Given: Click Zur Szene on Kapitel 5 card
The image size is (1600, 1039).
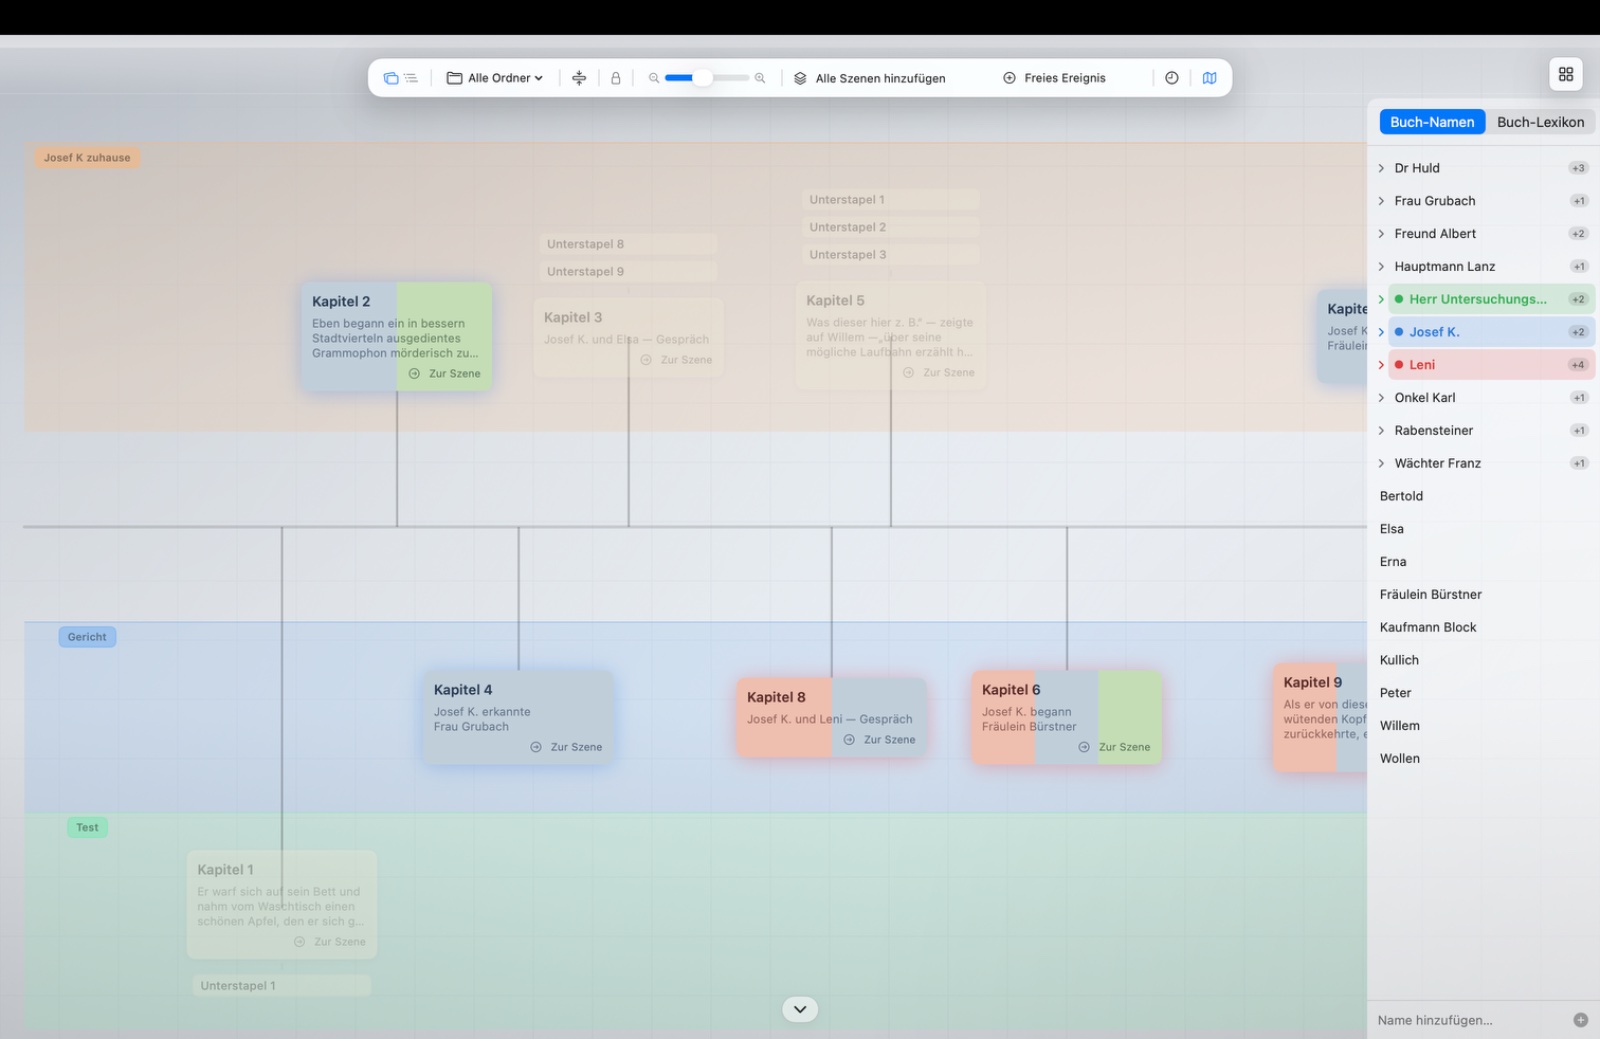Looking at the screenshot, I should [x=938, y=372].
